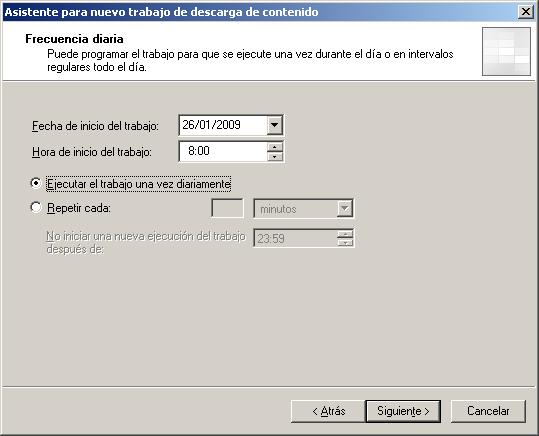The width and height of the screenshot is (539, 436).
Task: Decrease 23:59 time with down arrow
Action: [345, 243]
